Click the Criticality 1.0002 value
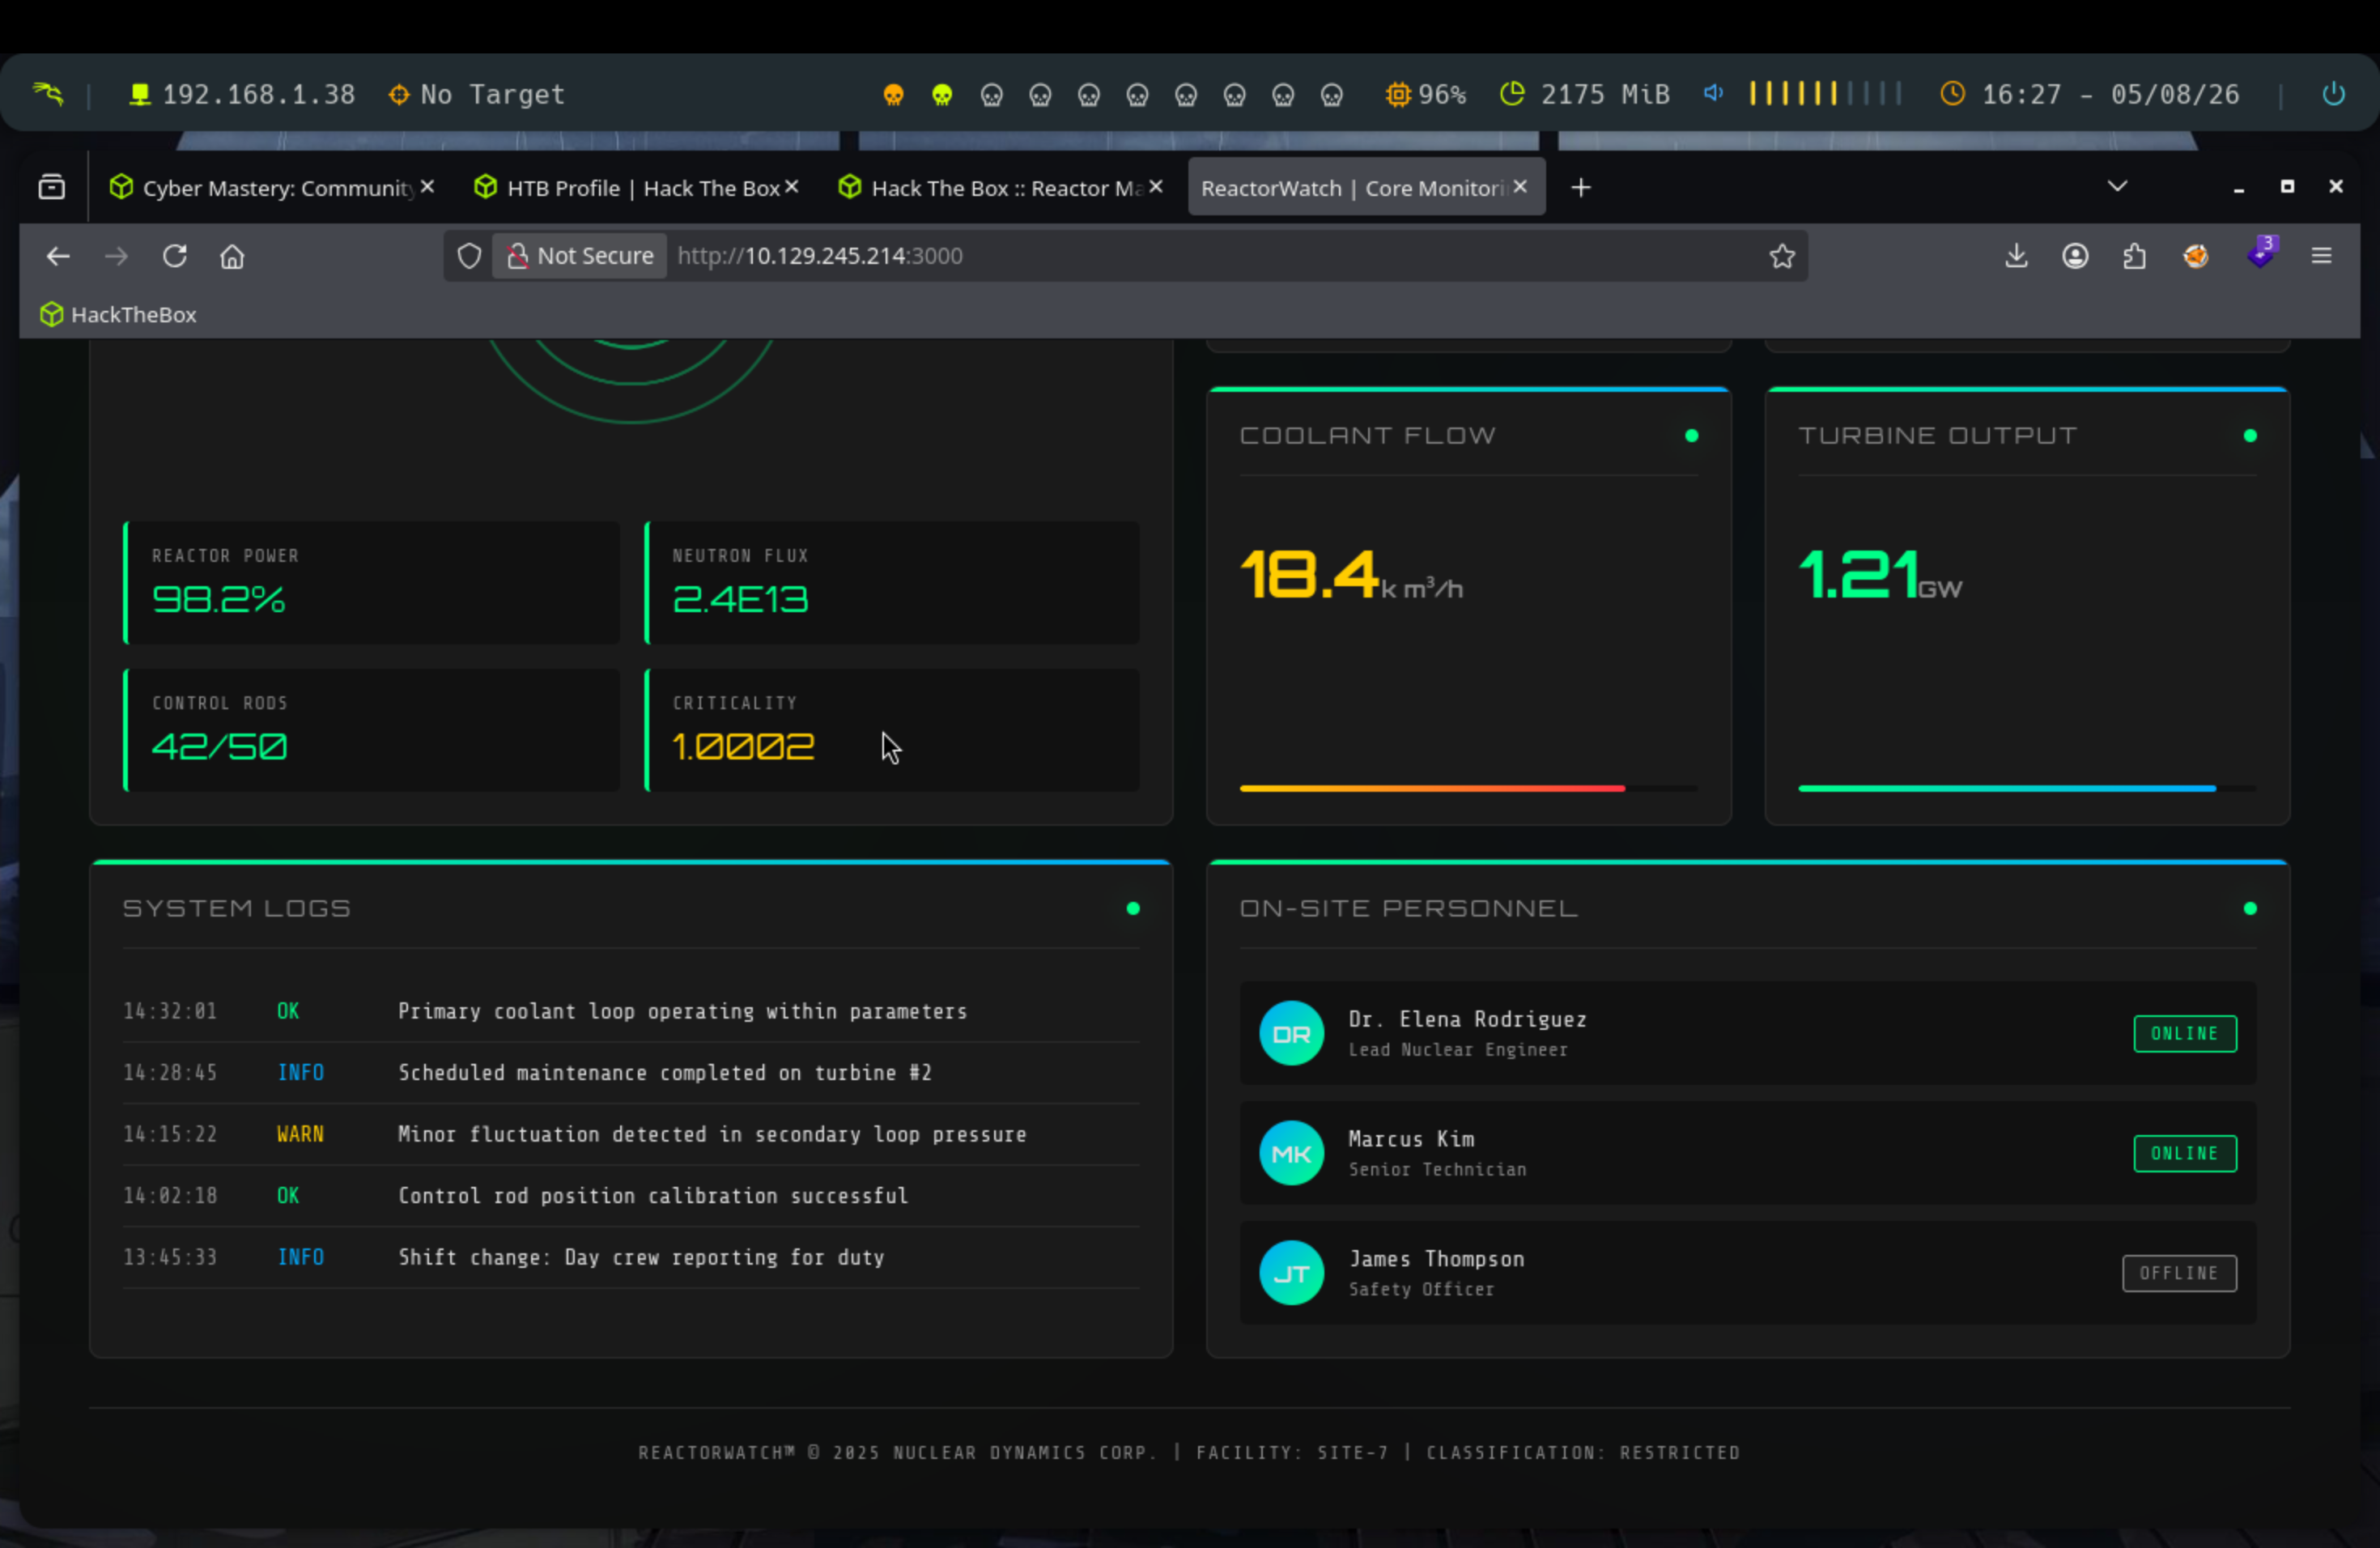 point(744,746)
